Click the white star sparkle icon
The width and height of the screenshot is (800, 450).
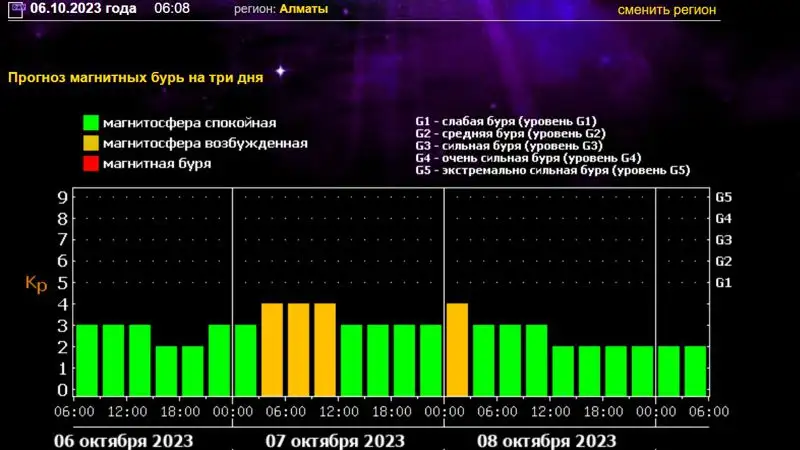pos(280,71)
